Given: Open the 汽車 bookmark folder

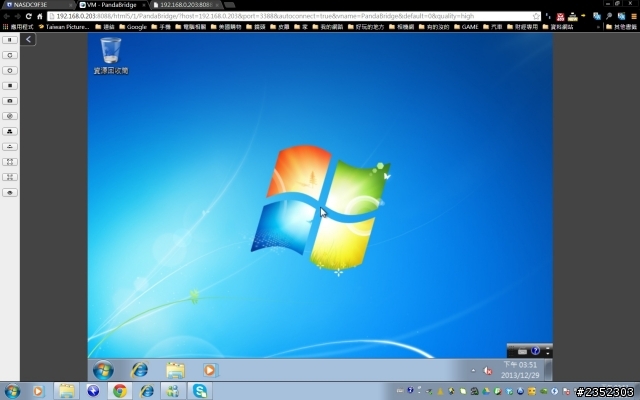Looking at the screenshot, I should (x=493, y=27).
